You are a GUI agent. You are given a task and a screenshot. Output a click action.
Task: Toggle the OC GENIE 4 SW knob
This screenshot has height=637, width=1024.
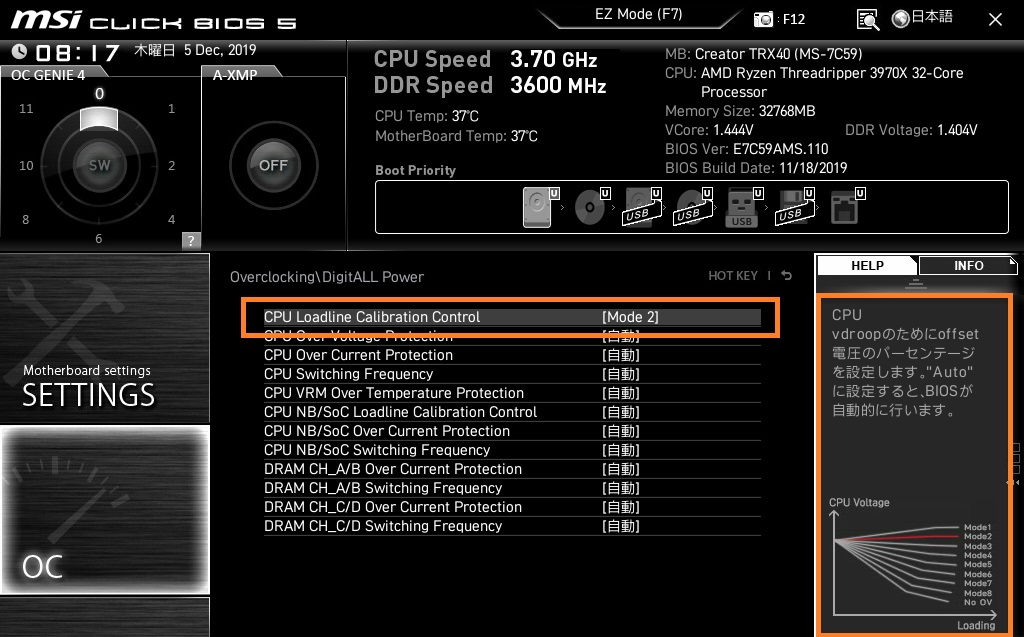99,165
